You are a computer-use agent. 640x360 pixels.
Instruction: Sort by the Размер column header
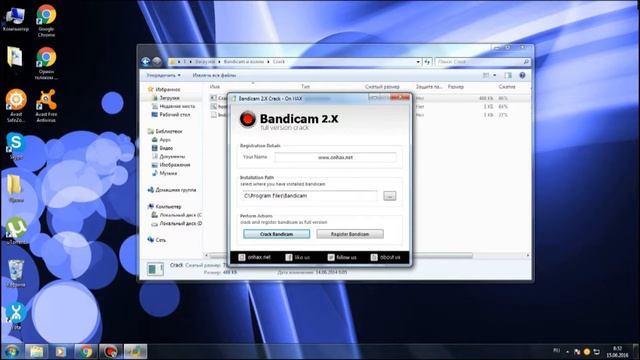click(x=456, y=87)
